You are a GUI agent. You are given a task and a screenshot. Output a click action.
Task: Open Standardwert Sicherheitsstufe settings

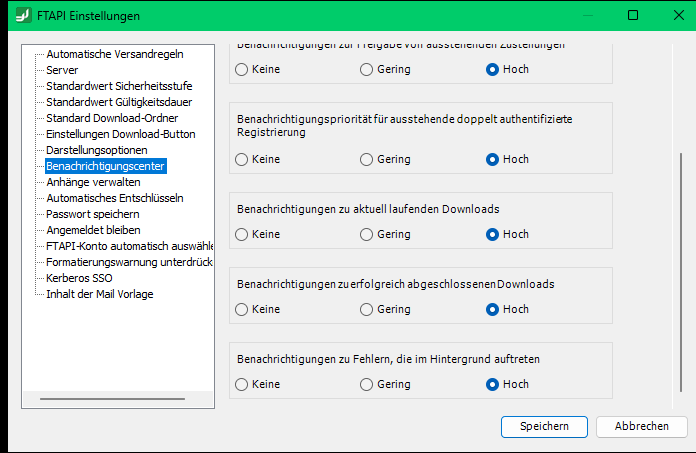pos(119,86)
